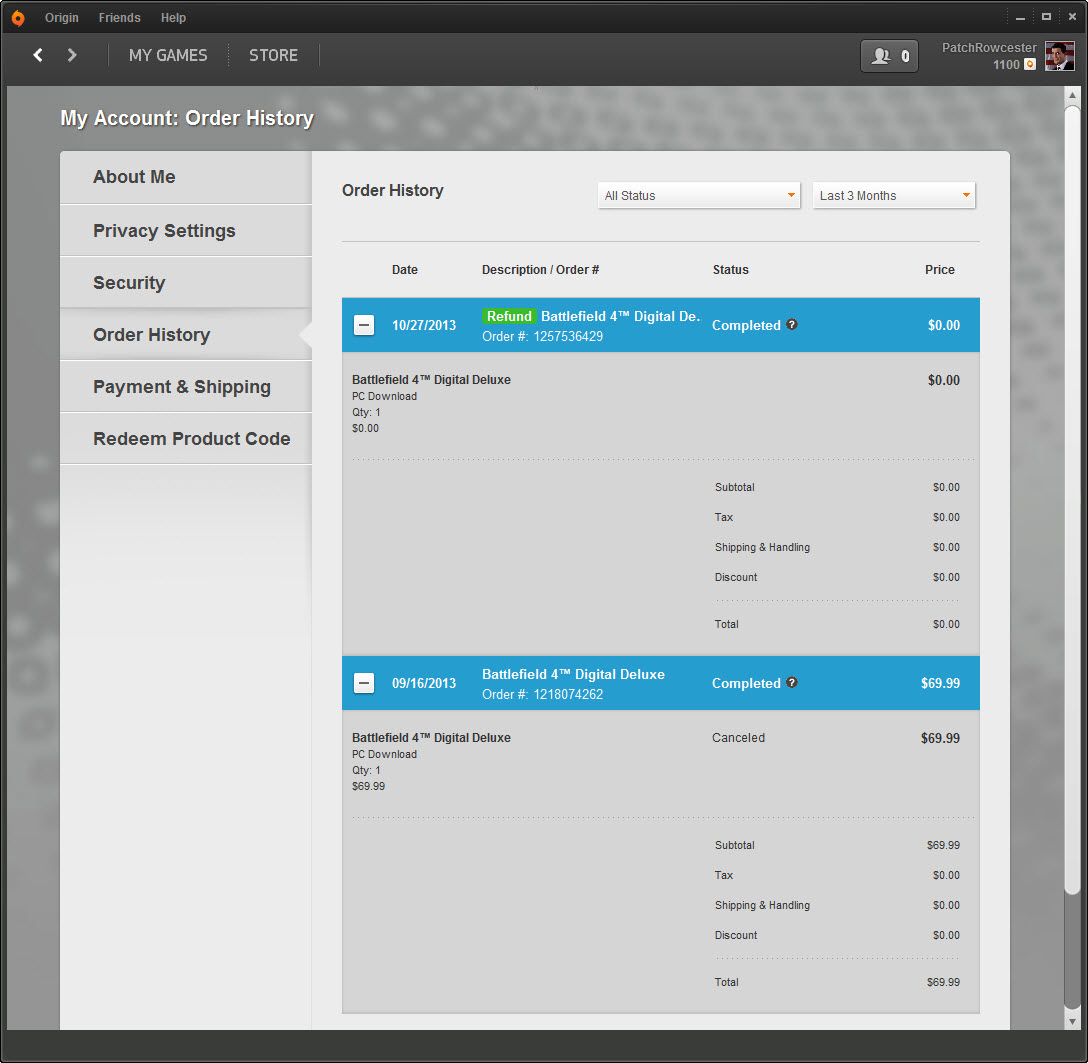Click the scrollbar up arrow

point(1073,95)
